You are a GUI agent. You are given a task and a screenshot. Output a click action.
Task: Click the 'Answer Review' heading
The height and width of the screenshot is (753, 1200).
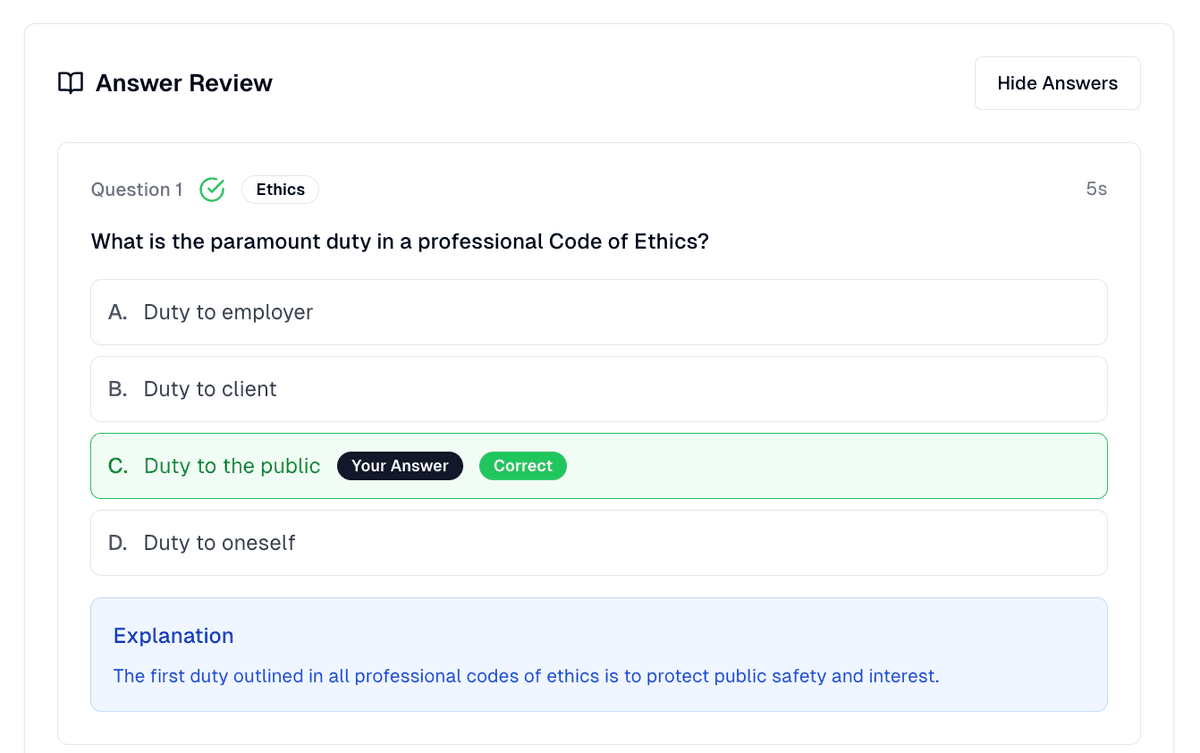pos(184,83)
